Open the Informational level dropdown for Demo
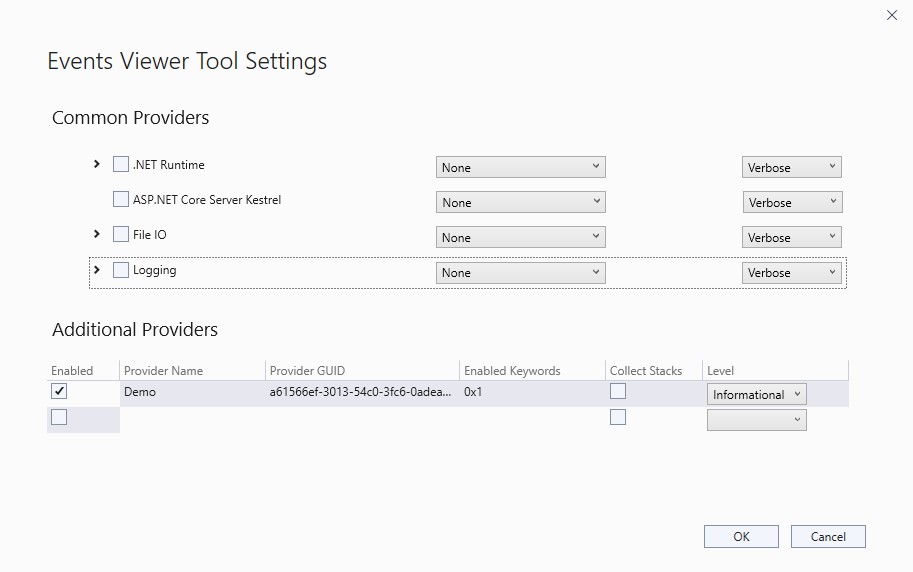Screen dimensions: 913x572 757,394
